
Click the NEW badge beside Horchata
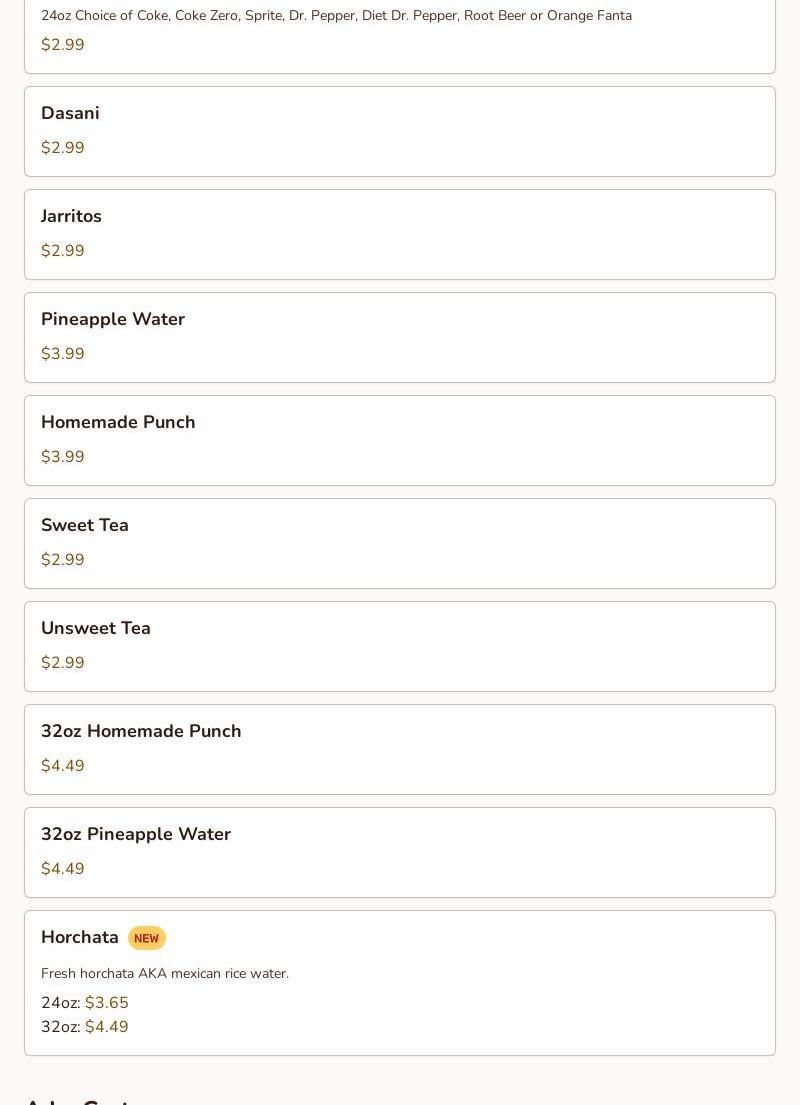coord(147,938)
